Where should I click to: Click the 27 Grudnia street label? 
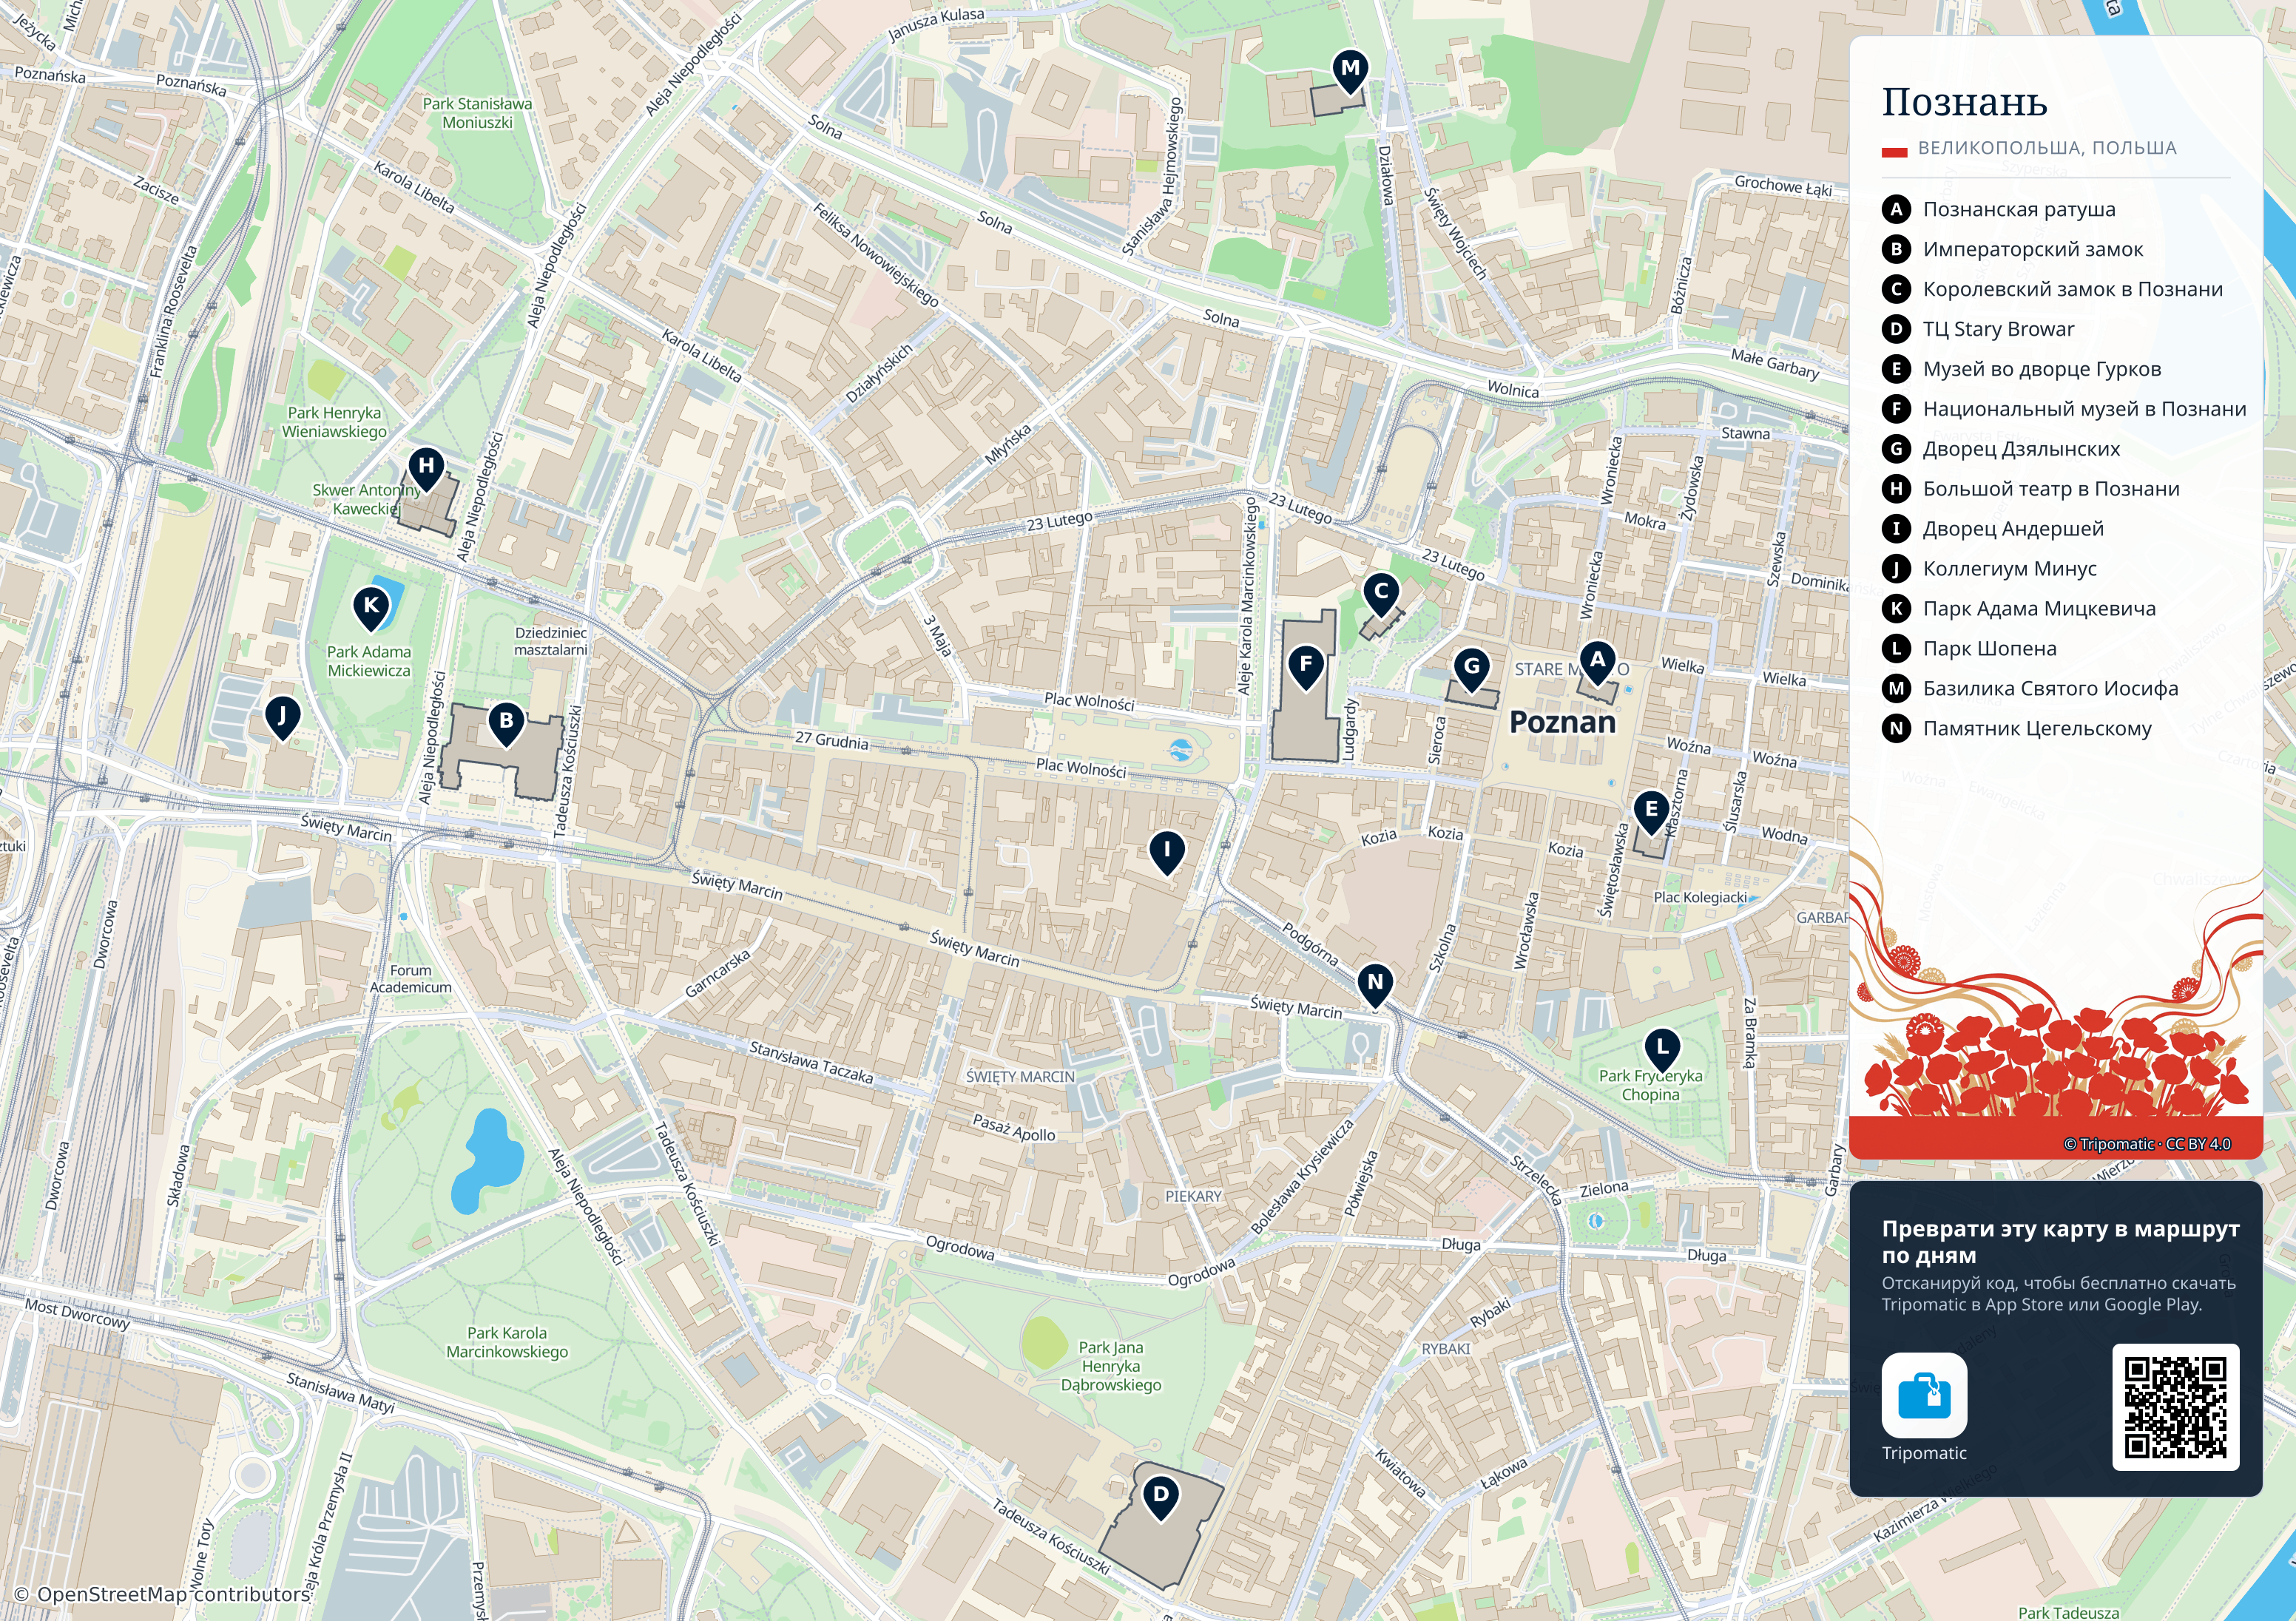tap(832, 741)
